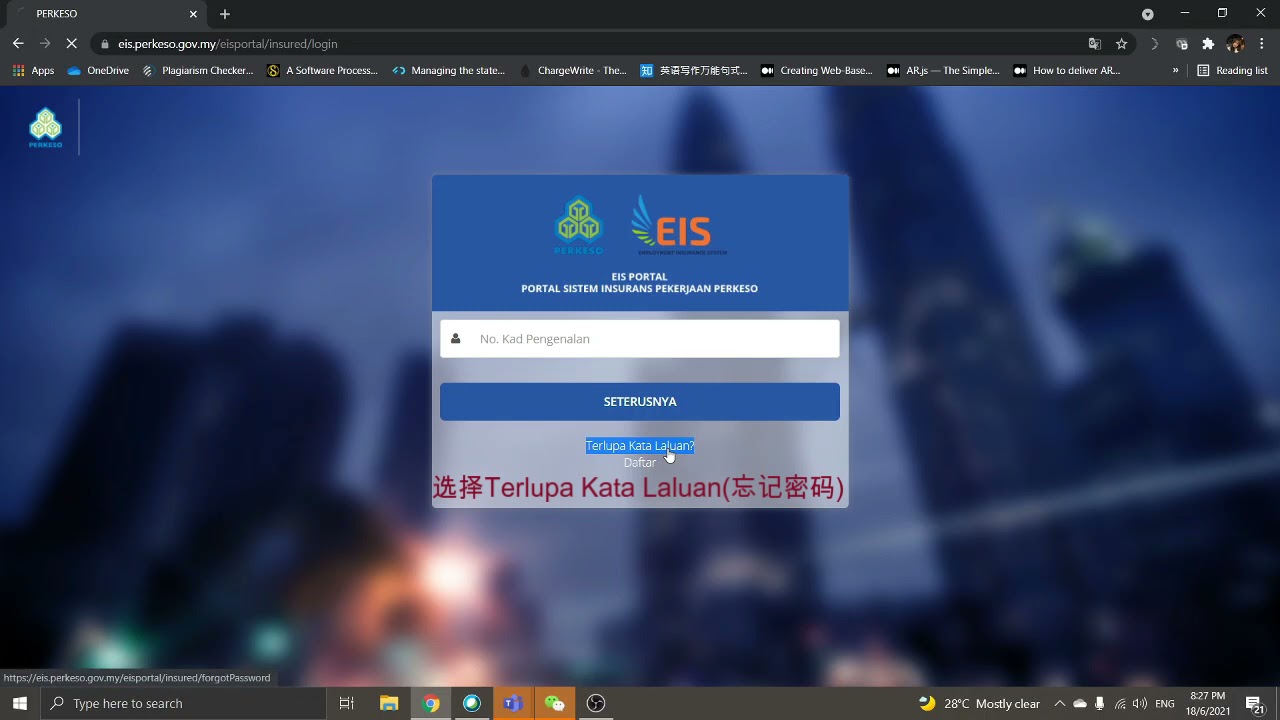Screen dimensions: 1280x720
Task: Open File Explorer from the taskbar
Action: point(389,704)
